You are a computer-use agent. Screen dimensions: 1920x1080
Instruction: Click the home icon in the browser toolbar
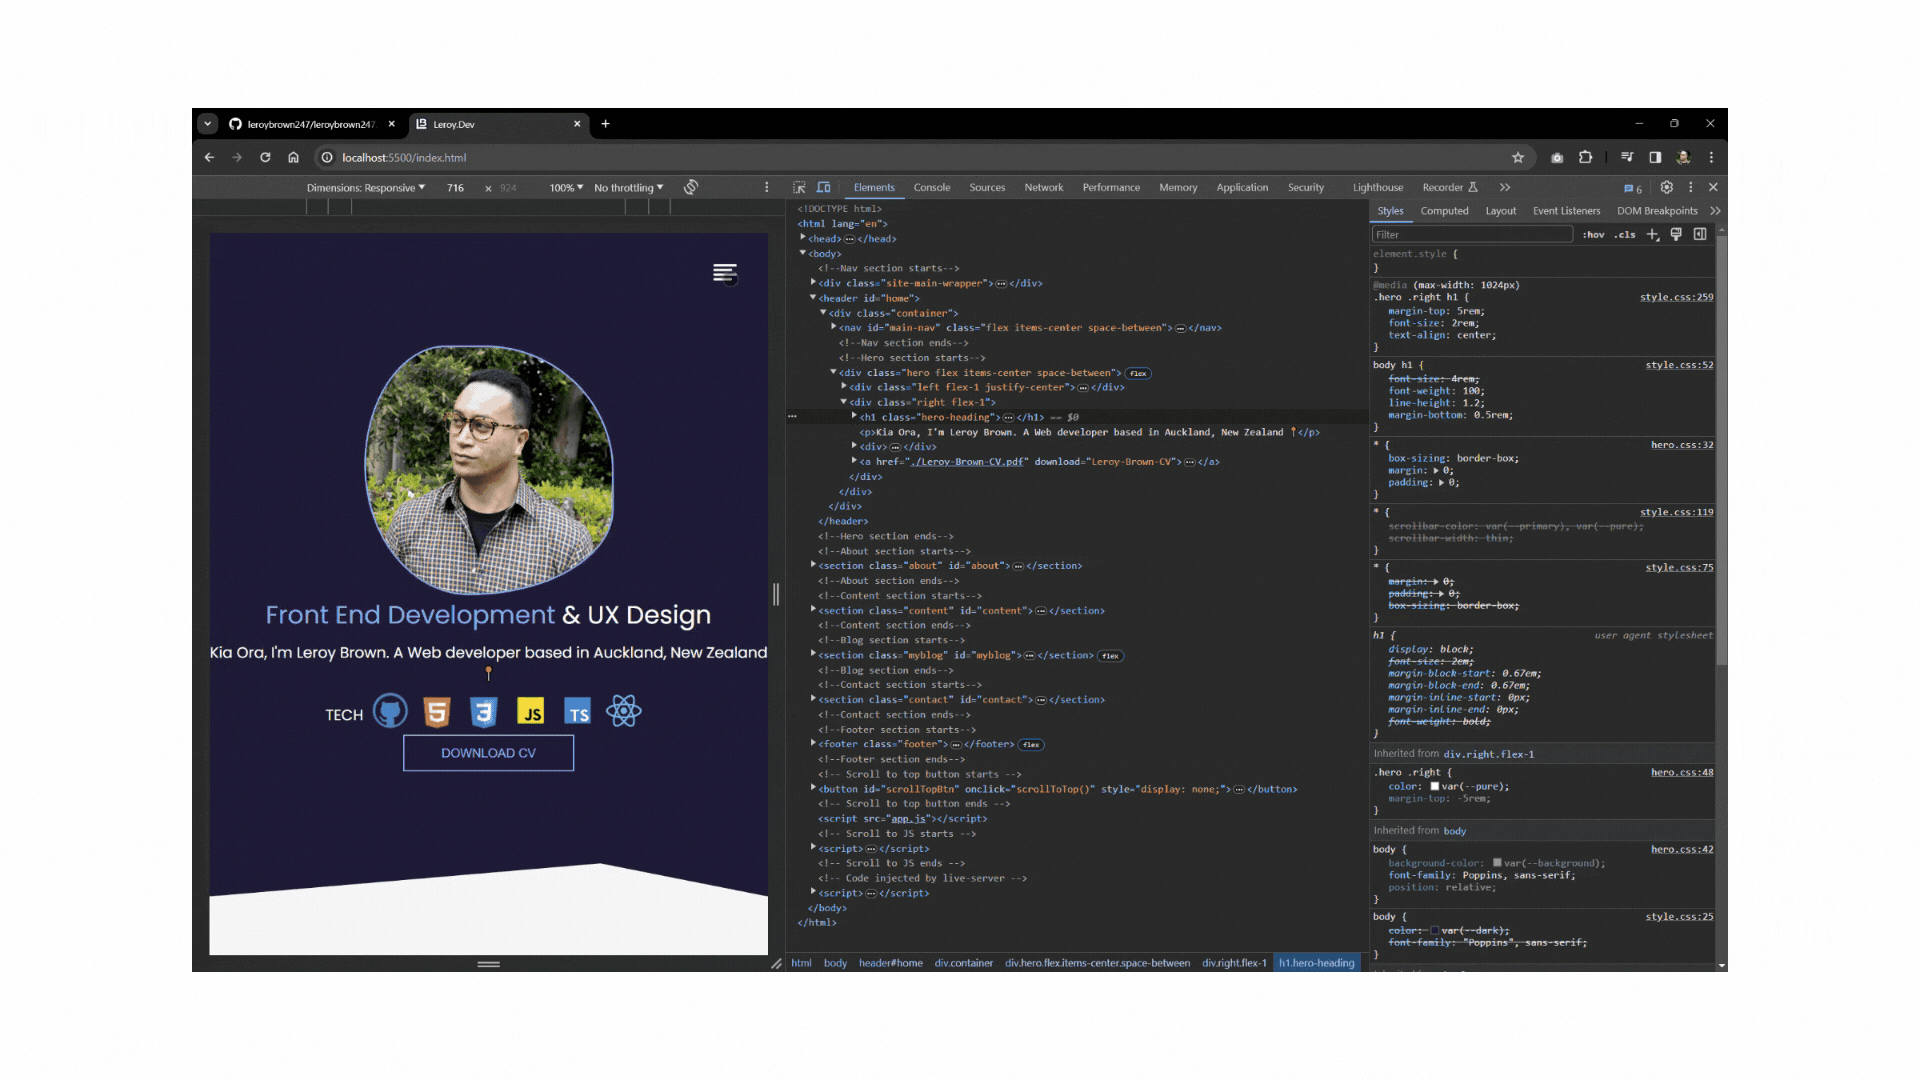click(293, 157)
